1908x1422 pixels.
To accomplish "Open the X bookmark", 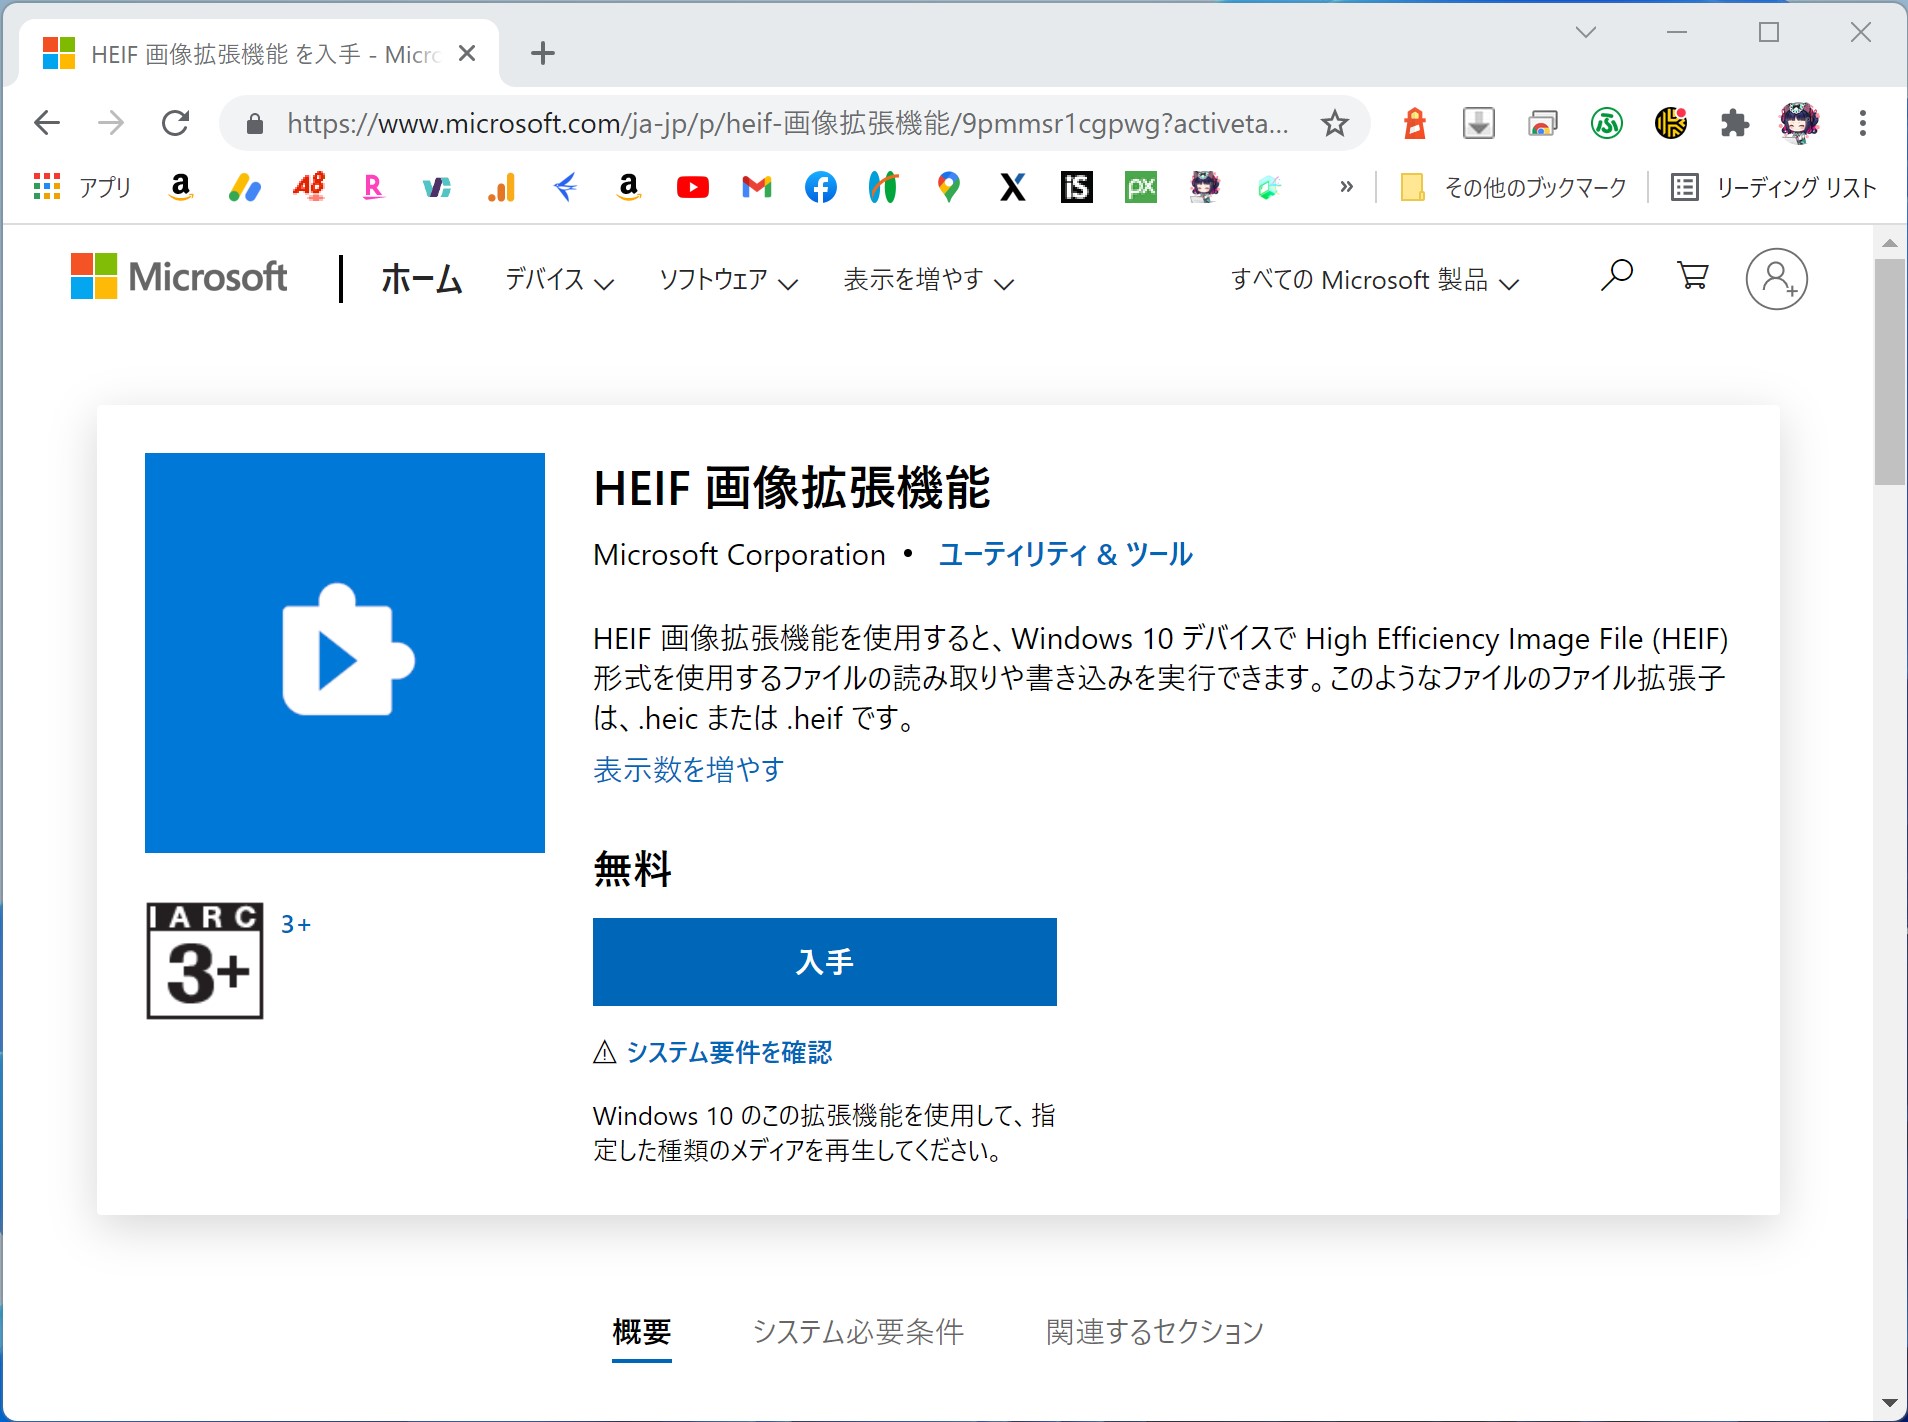I will click(x=1013, y=187).
